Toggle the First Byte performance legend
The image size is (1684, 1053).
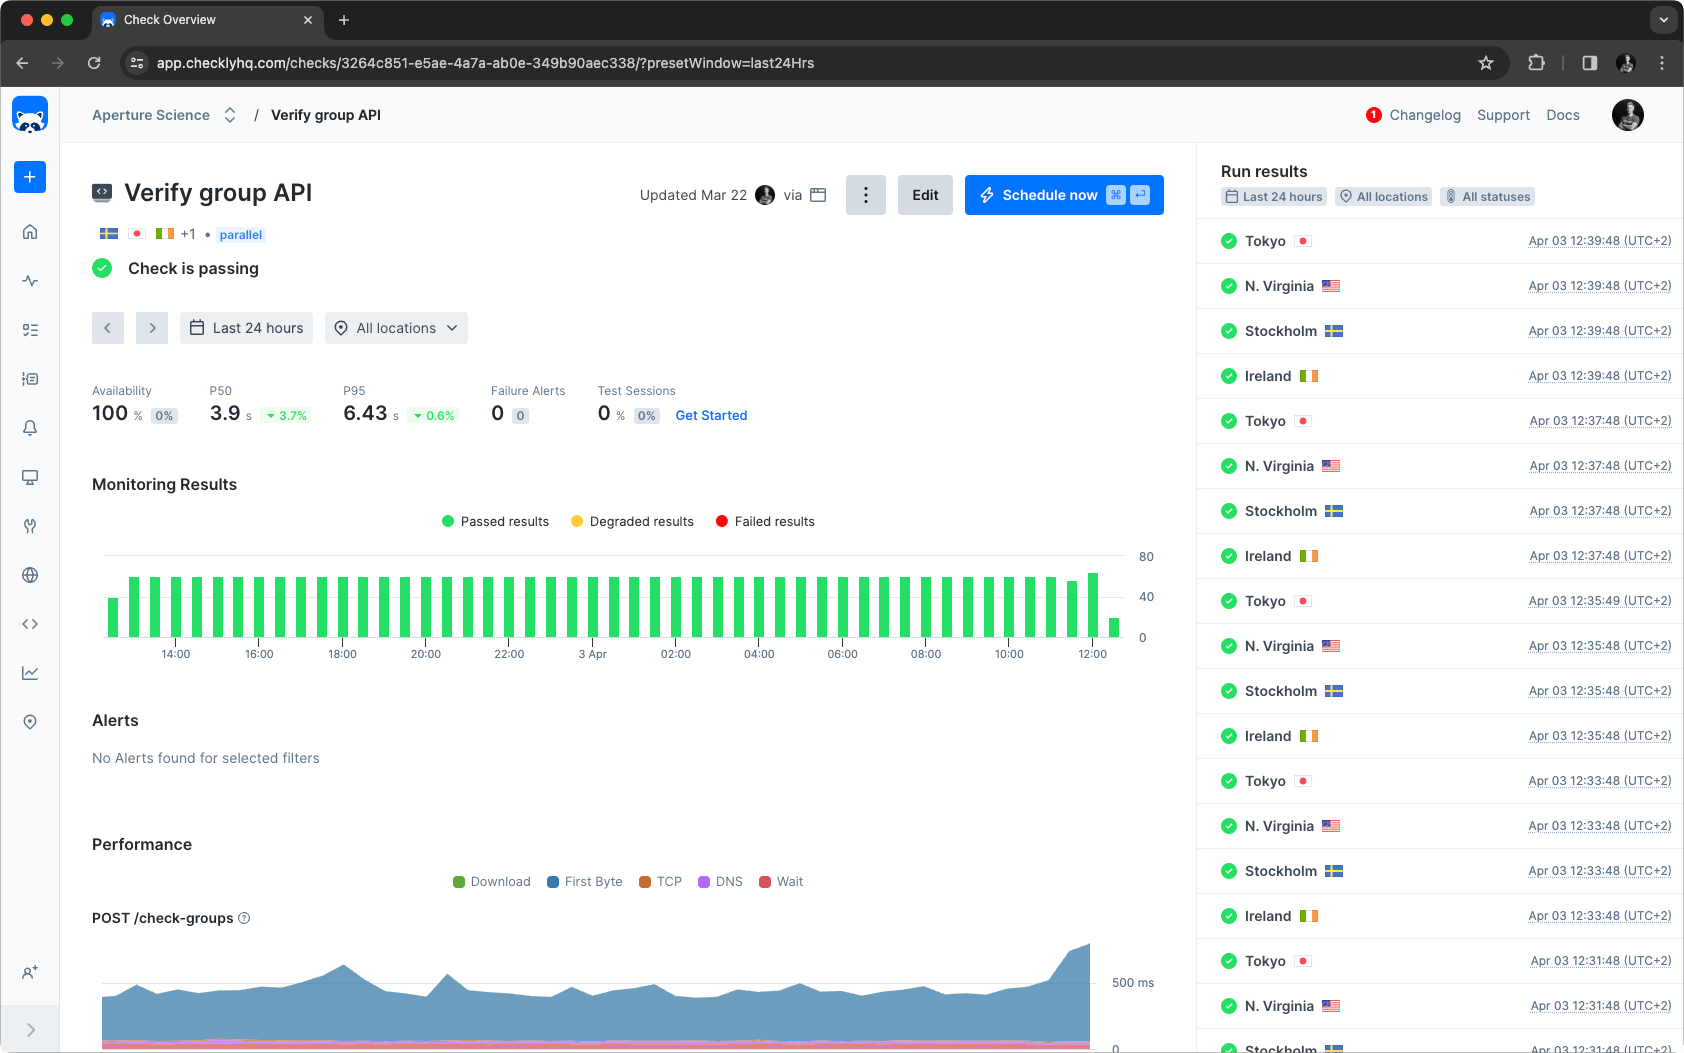pyautogui.click(x=585, y=881)
